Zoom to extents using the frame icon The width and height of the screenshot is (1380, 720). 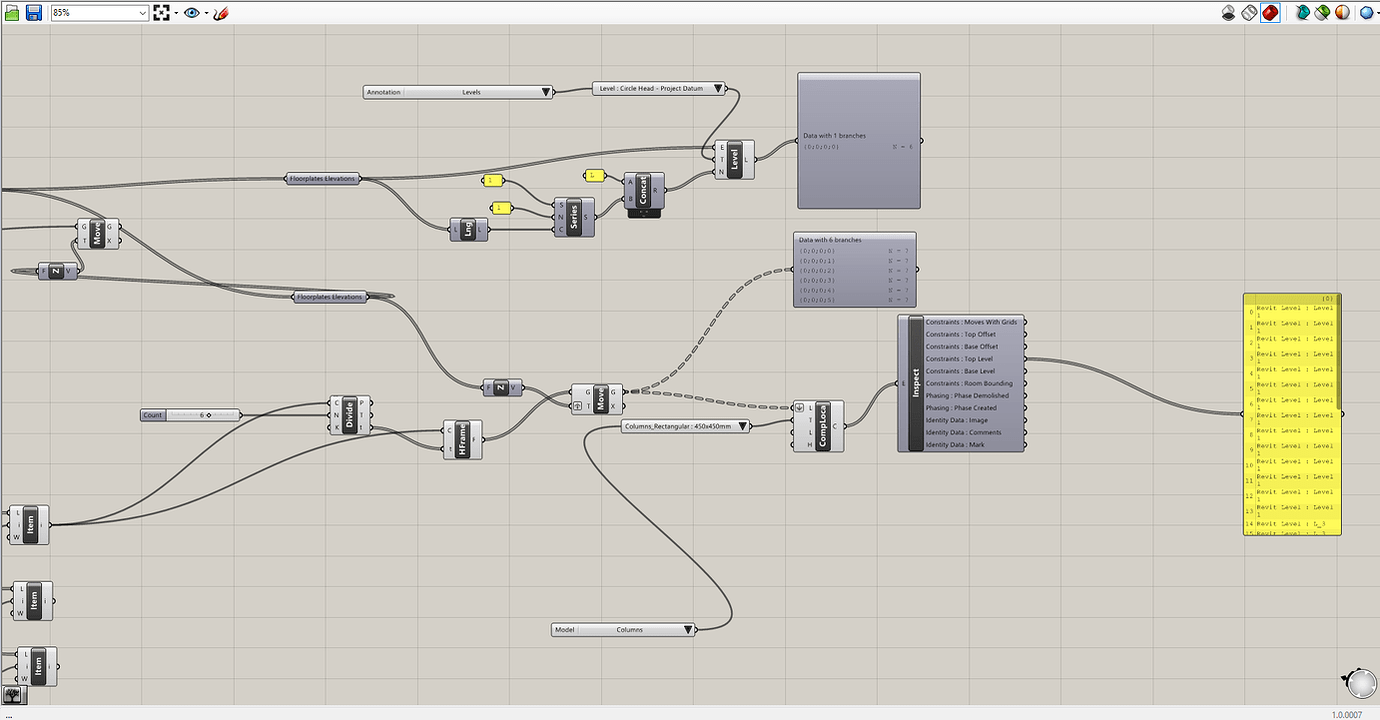pyautogui.click(x=162, y=13)
